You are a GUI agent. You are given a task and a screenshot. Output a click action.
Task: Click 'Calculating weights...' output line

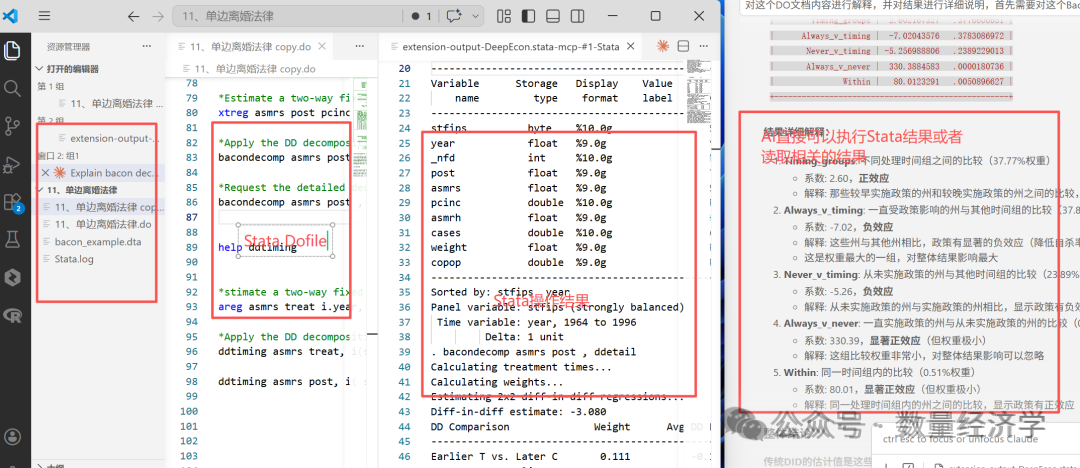pyautogui.click(x=497, y=381)
